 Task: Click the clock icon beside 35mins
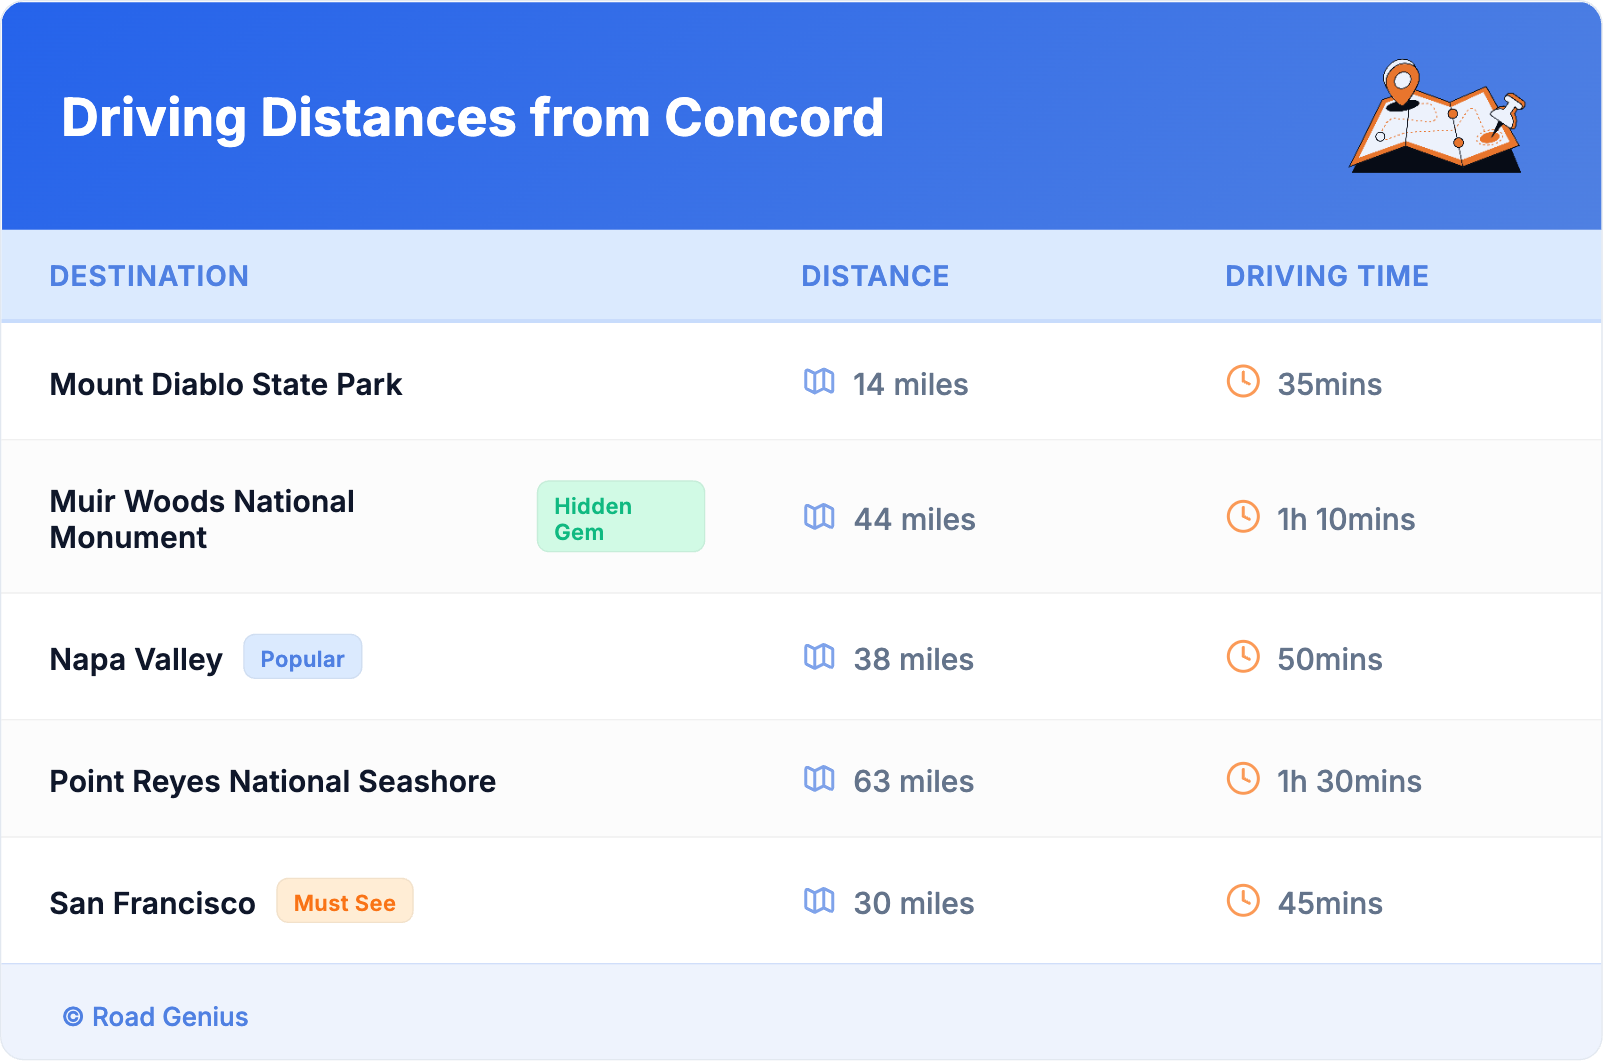(x=1243, y=381)
